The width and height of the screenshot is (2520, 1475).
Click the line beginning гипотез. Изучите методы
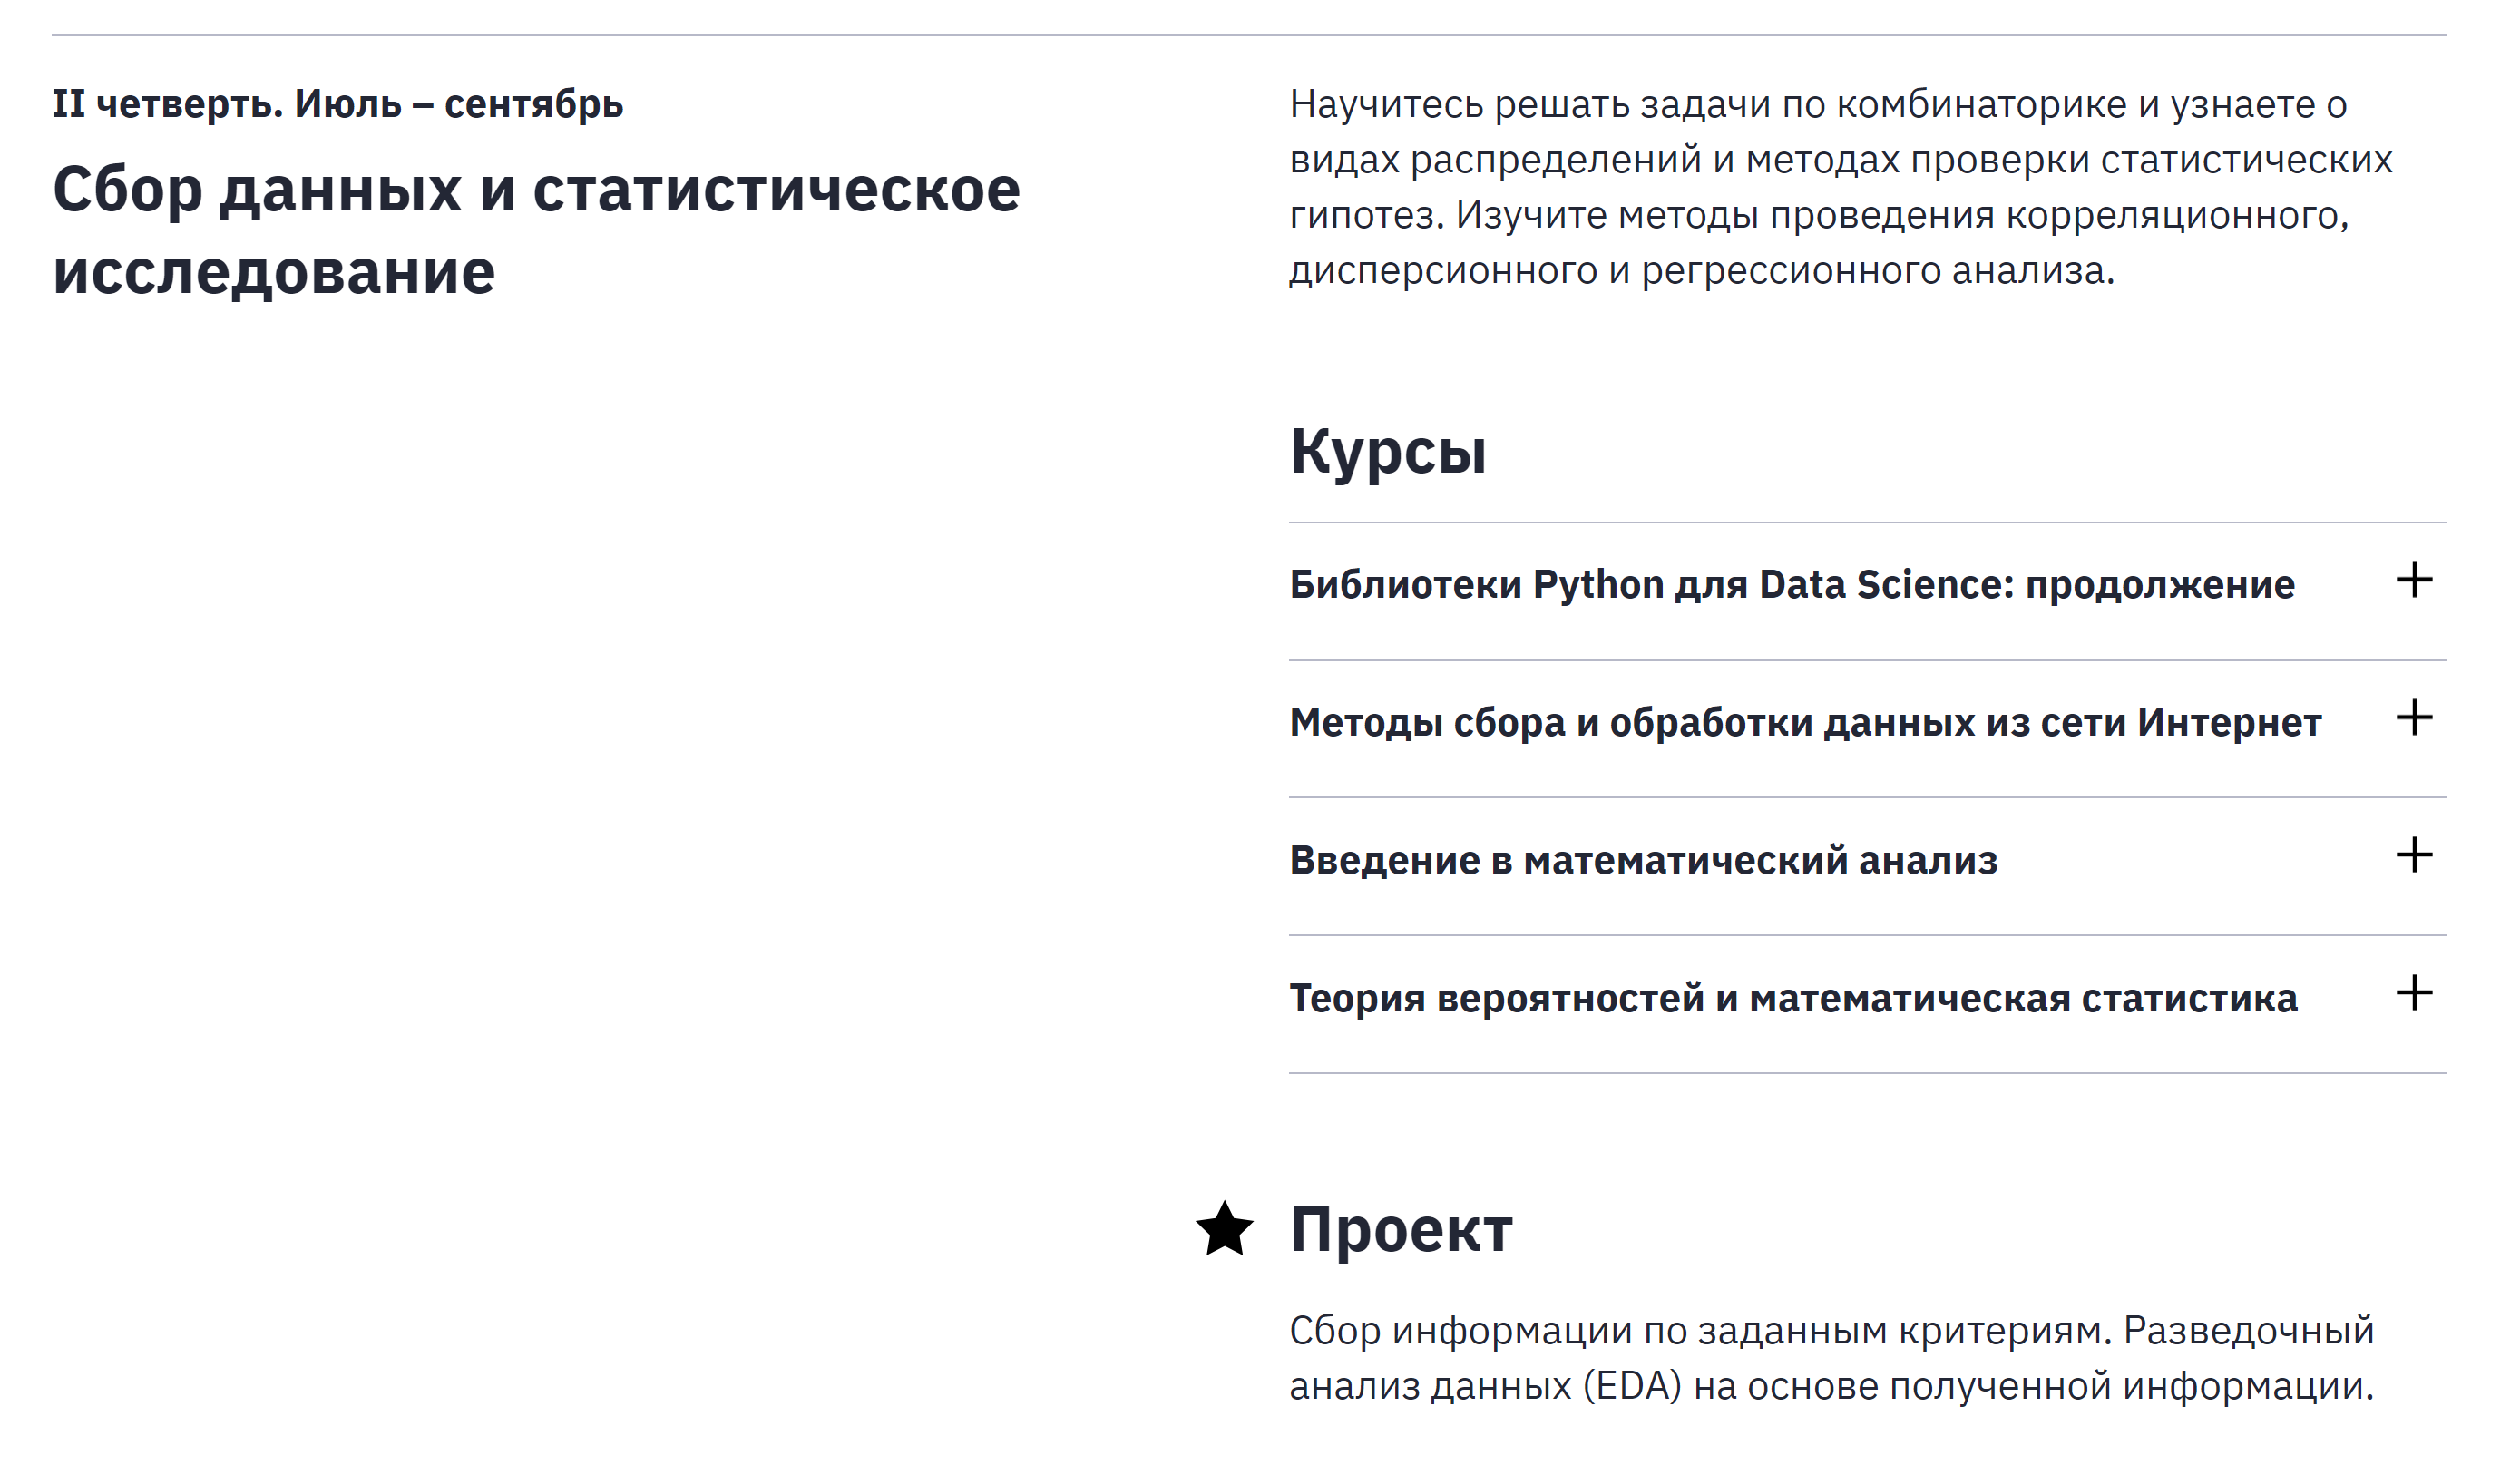coord(1818,215)
